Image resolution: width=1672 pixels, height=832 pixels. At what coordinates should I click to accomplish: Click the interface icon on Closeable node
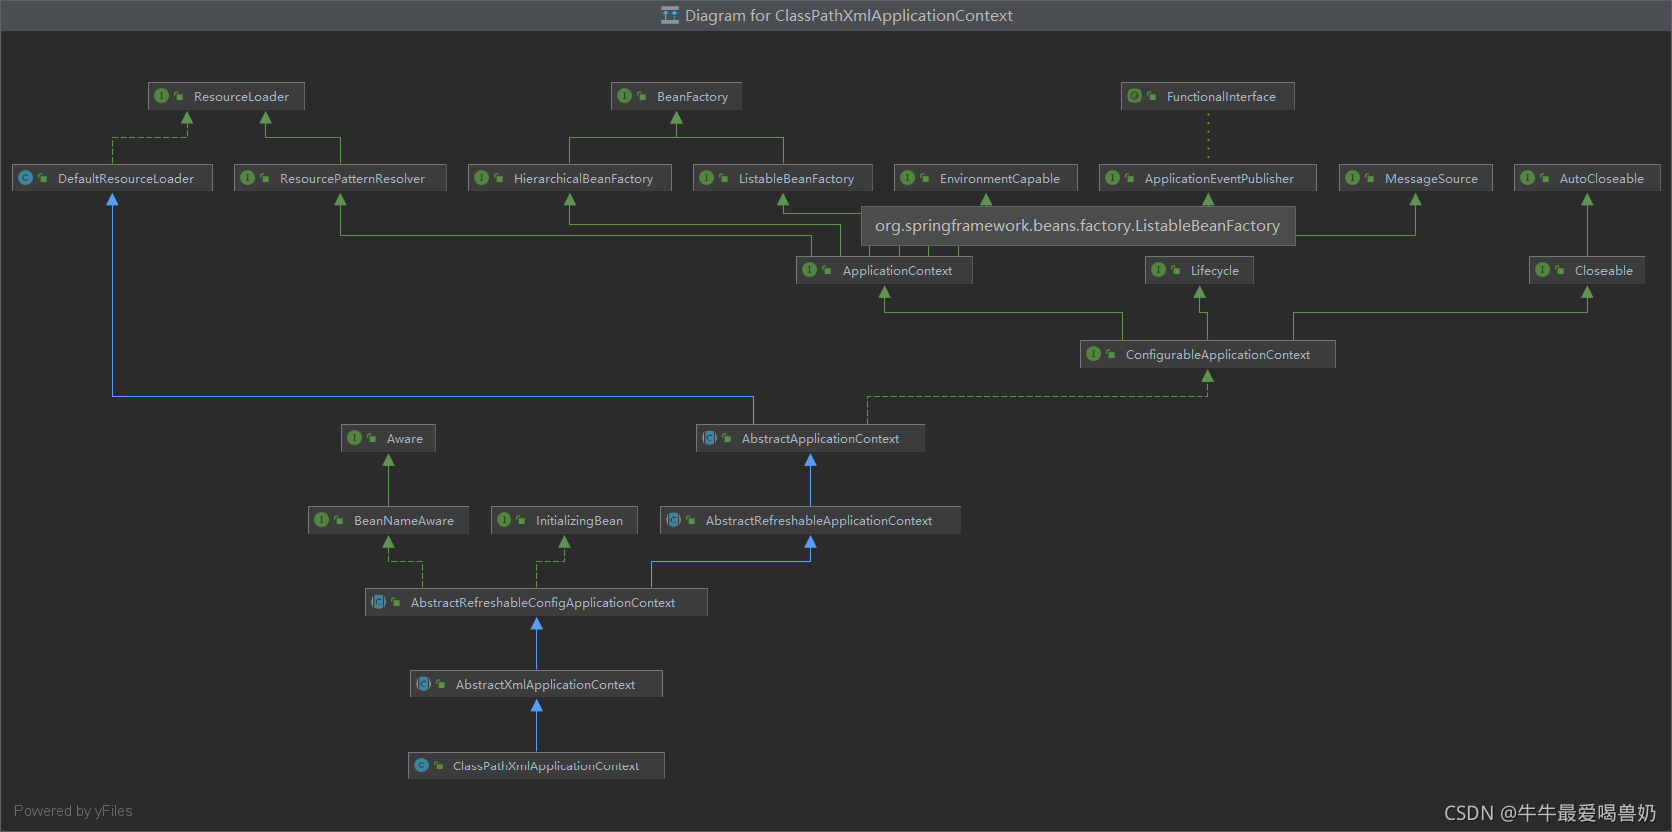coord(1543,270)
